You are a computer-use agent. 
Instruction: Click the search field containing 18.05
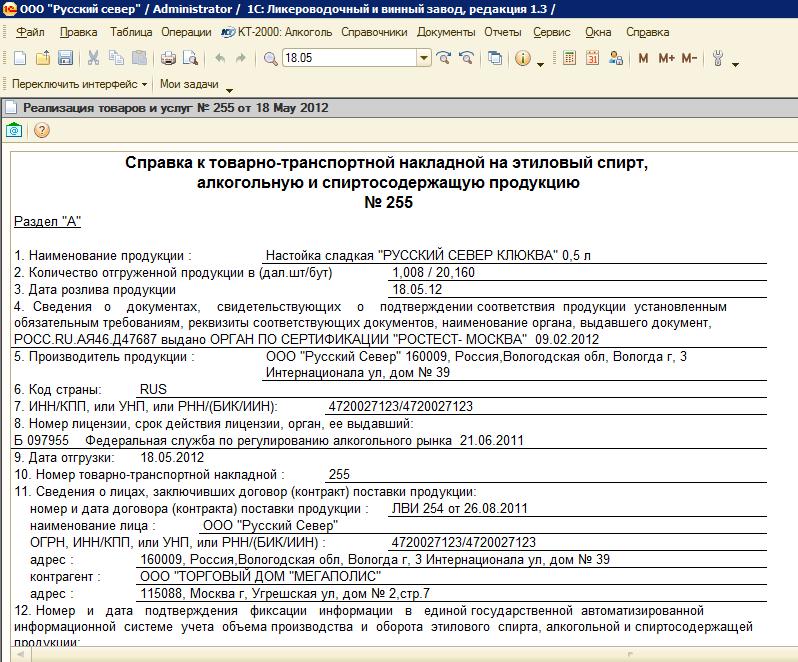coord(350,58)
